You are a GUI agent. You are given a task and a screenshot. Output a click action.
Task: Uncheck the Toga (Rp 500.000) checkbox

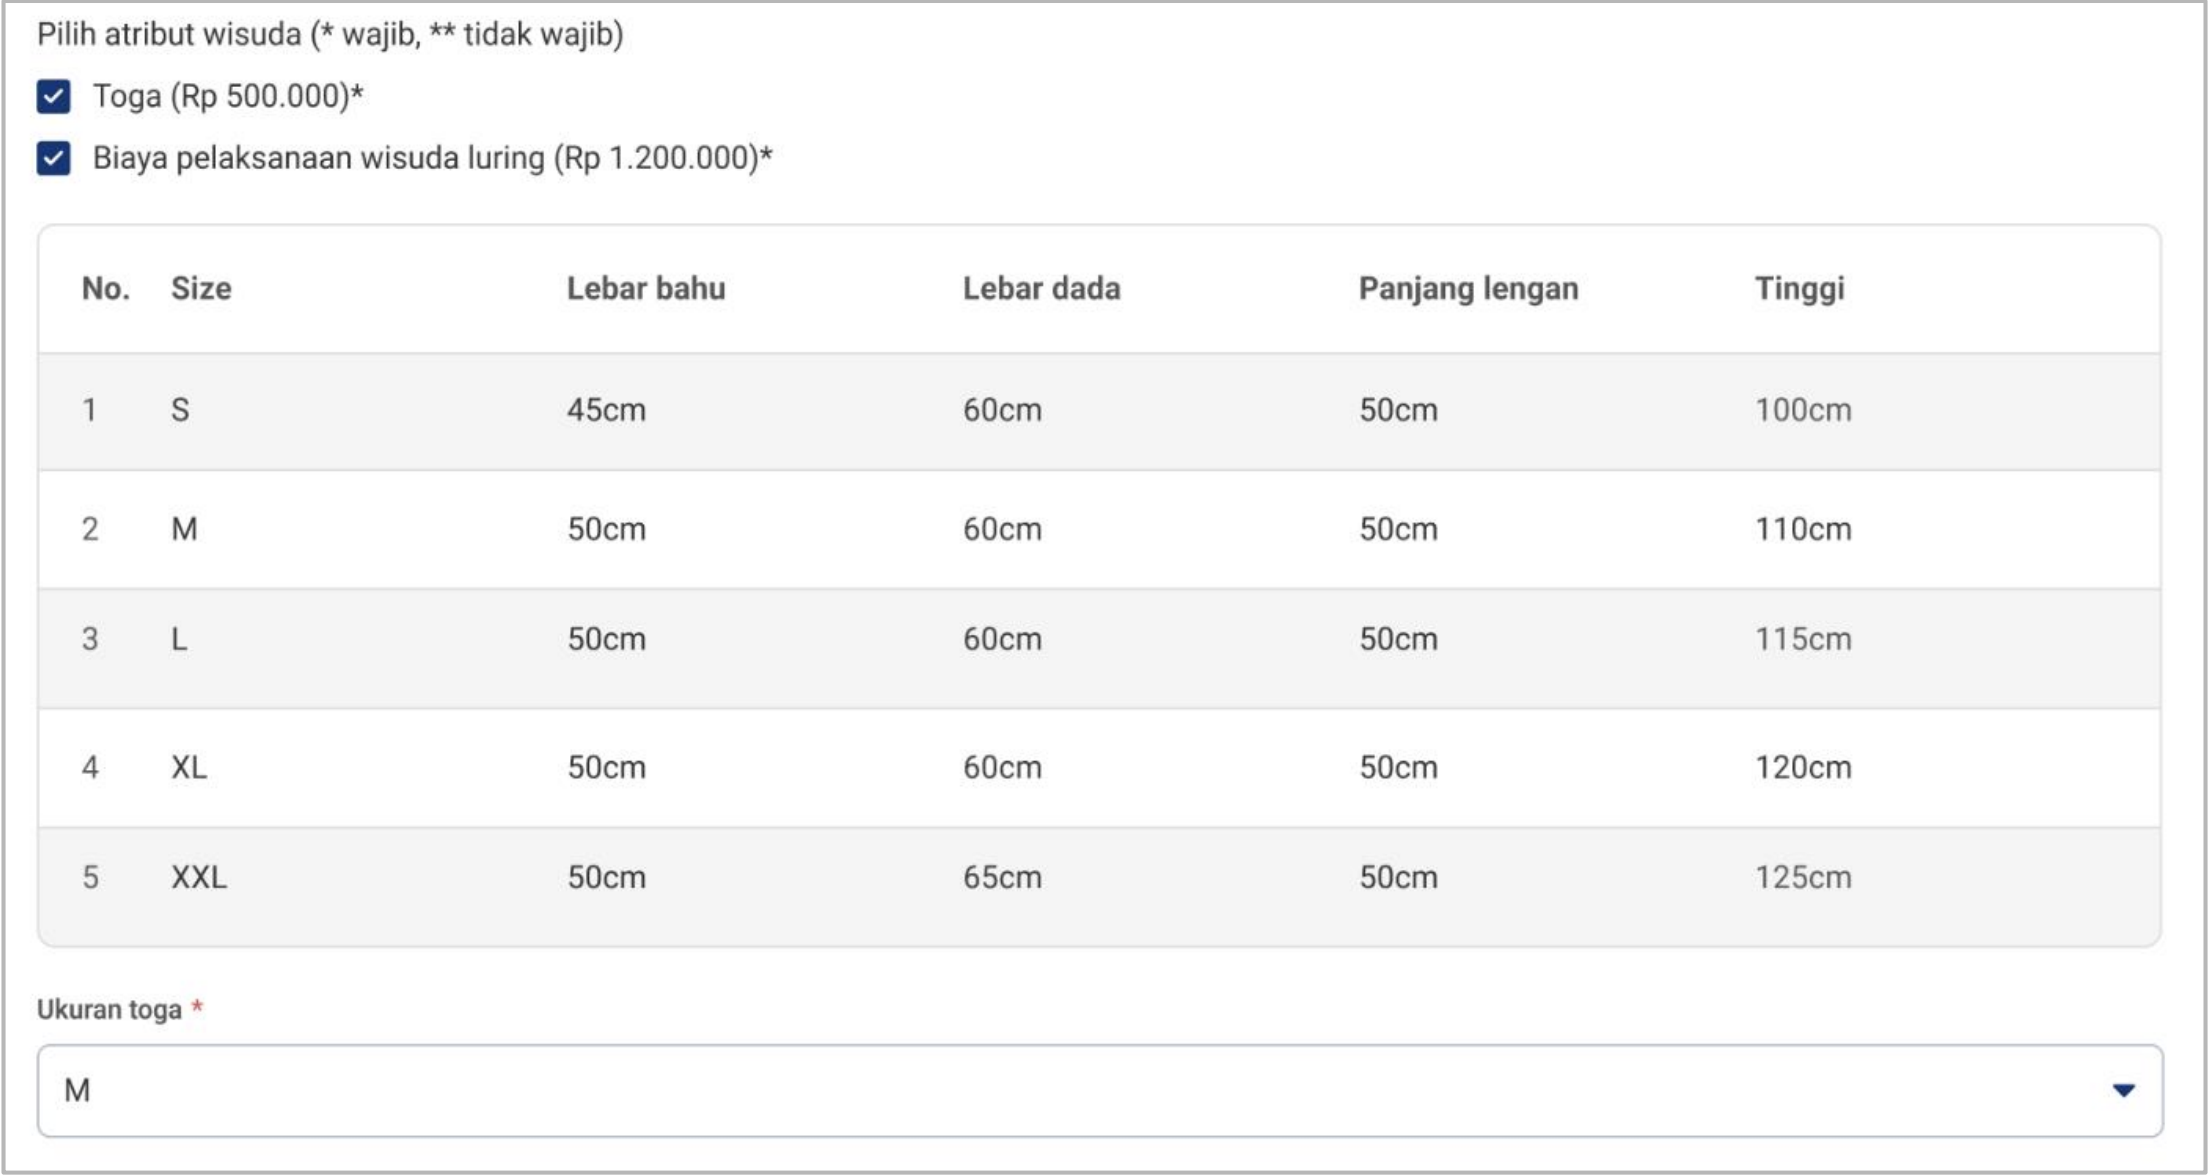click(54, 97)
